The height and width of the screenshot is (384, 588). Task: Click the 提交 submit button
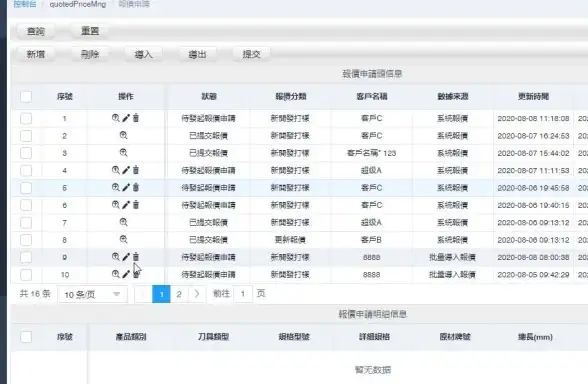(x=251, y=54)
